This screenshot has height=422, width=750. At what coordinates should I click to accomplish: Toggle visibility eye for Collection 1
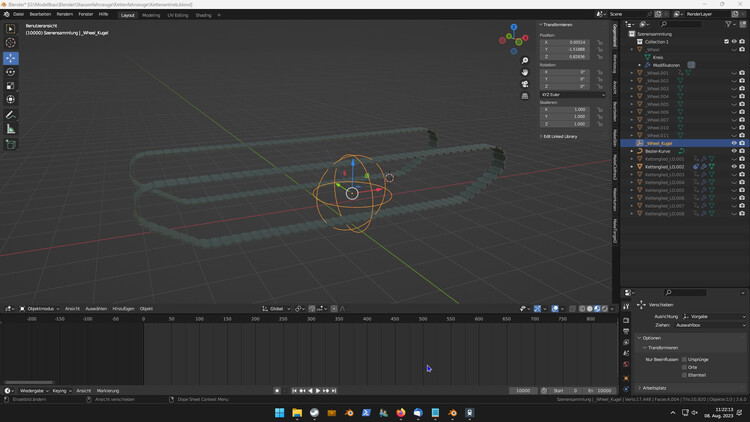(x=734, y=42)
